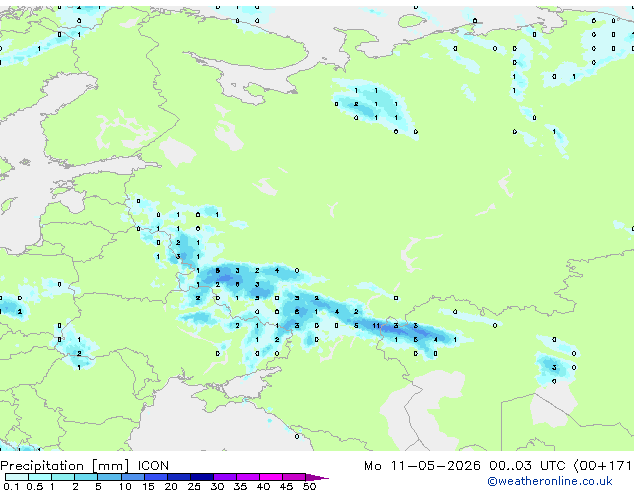Click the '0.1' legend scale label

[12, 486]
